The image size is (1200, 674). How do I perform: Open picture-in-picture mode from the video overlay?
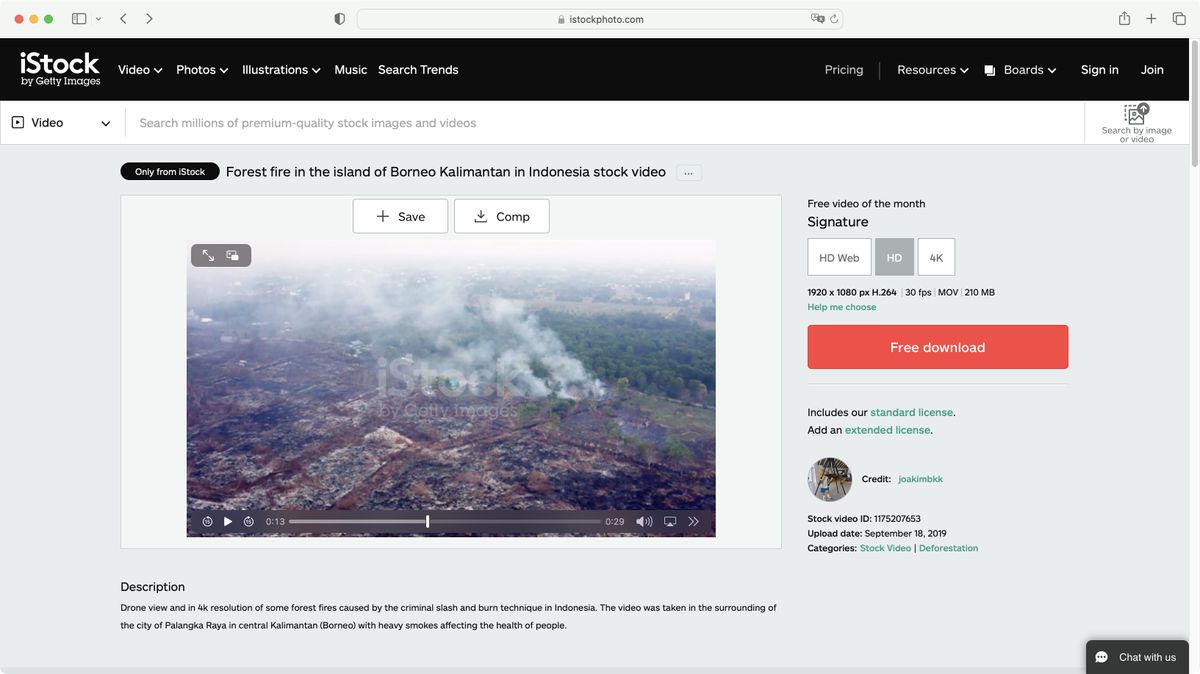point(232,255)
